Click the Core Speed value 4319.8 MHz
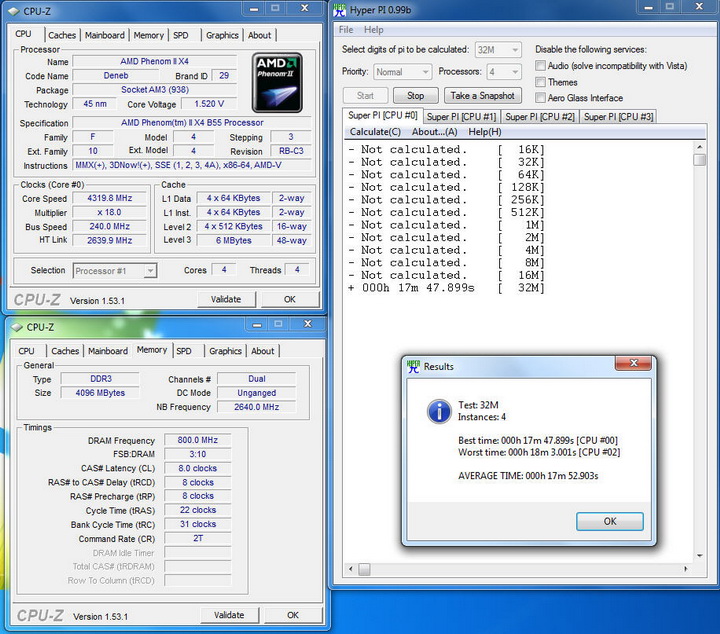720x634 pixels. click(110, 198)
